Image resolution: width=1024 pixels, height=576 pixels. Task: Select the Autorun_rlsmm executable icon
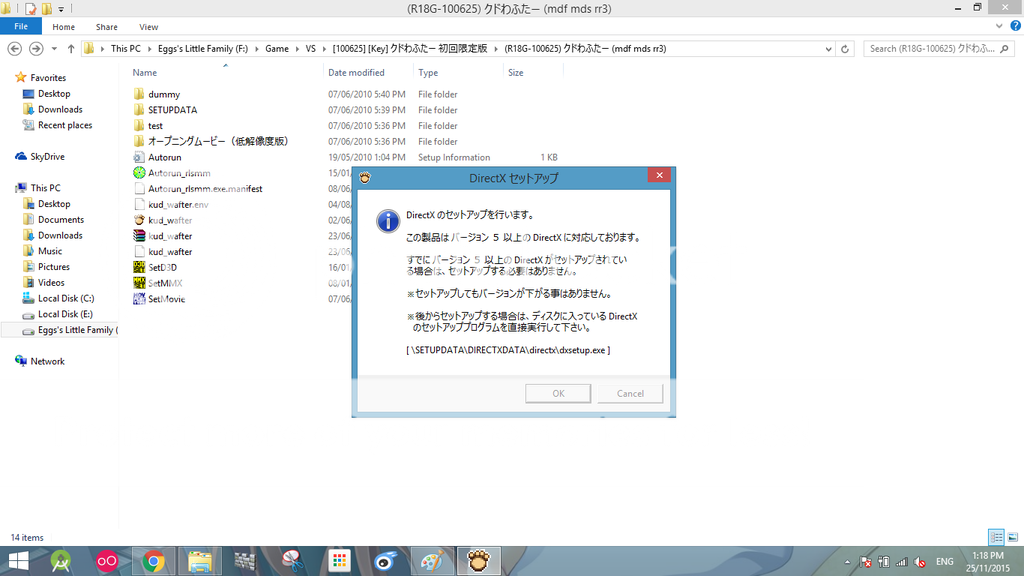coord(140,173)
